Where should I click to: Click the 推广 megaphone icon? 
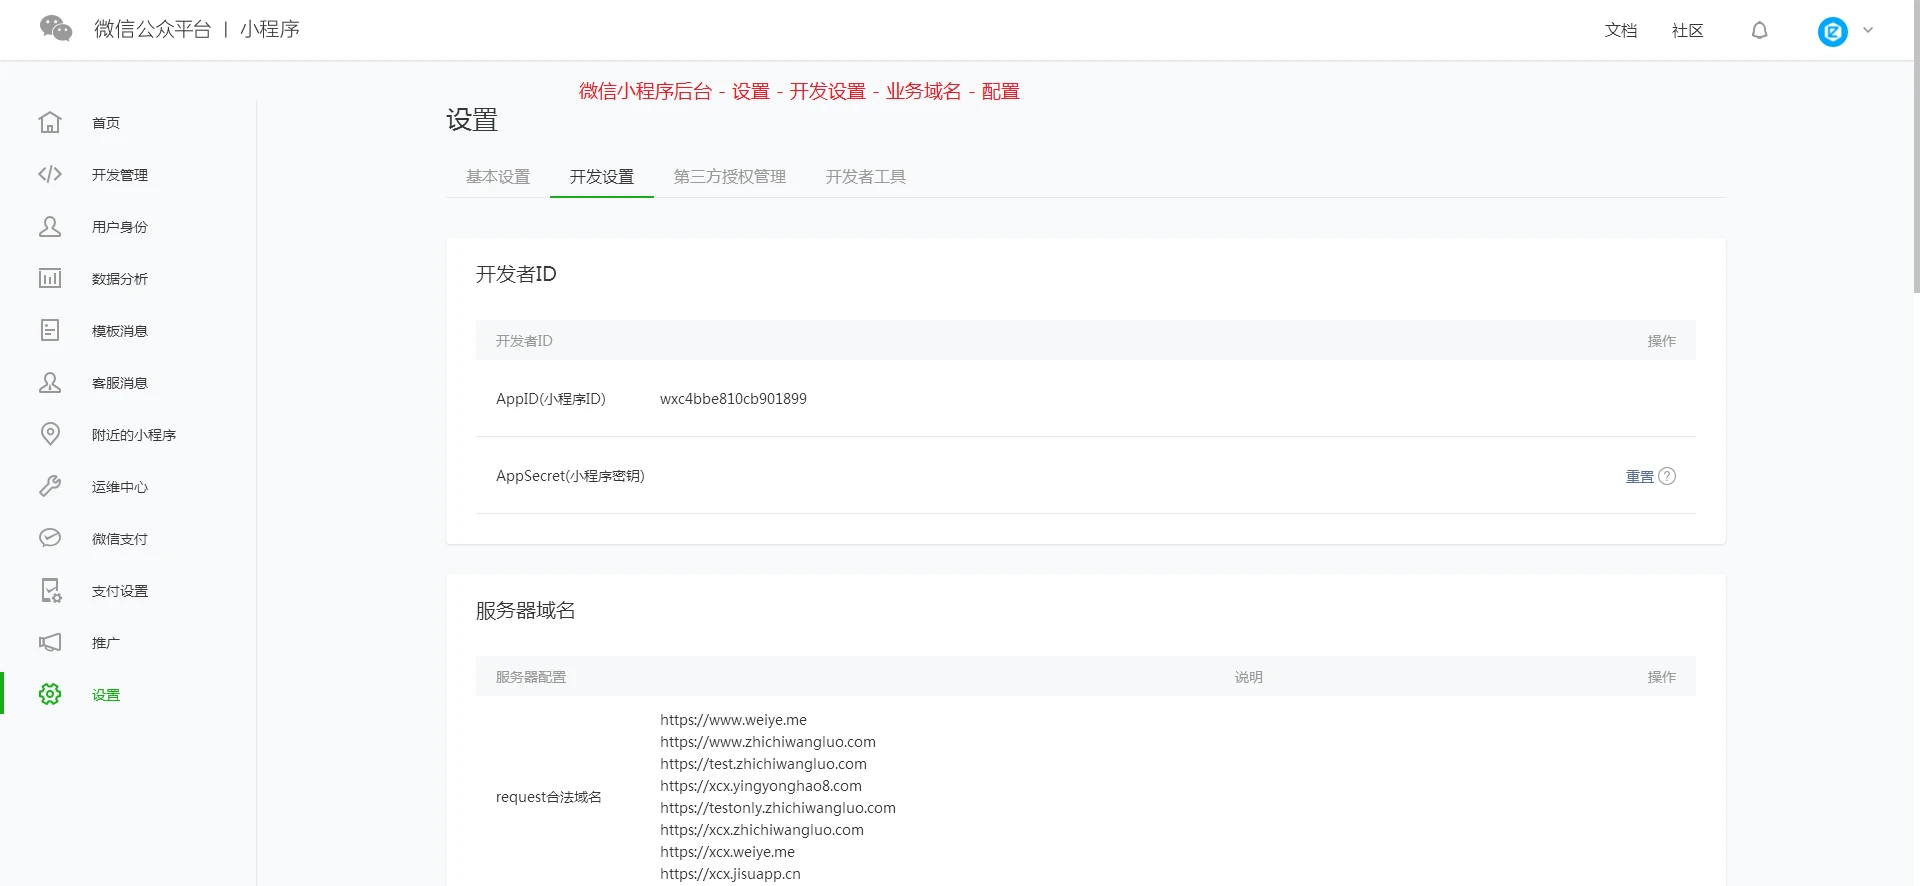[50, 642]
